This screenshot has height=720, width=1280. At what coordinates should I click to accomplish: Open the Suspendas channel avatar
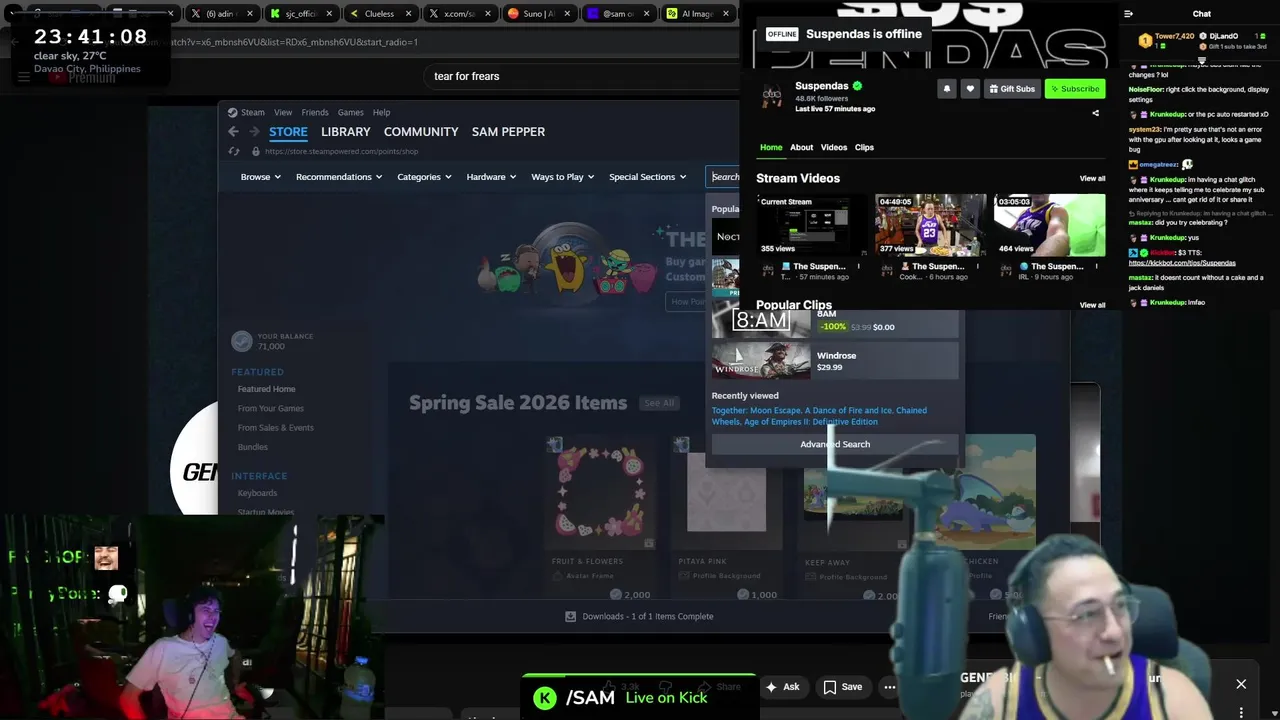tap(772, 96)
